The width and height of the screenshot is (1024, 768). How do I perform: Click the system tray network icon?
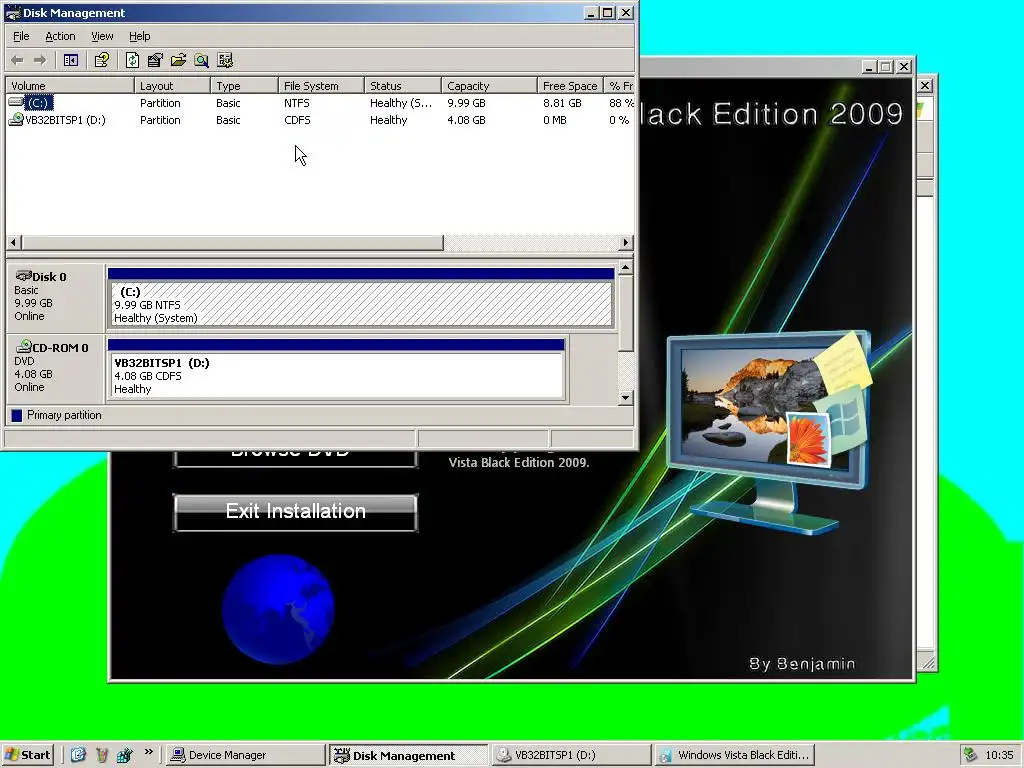(x=970, y=755)
